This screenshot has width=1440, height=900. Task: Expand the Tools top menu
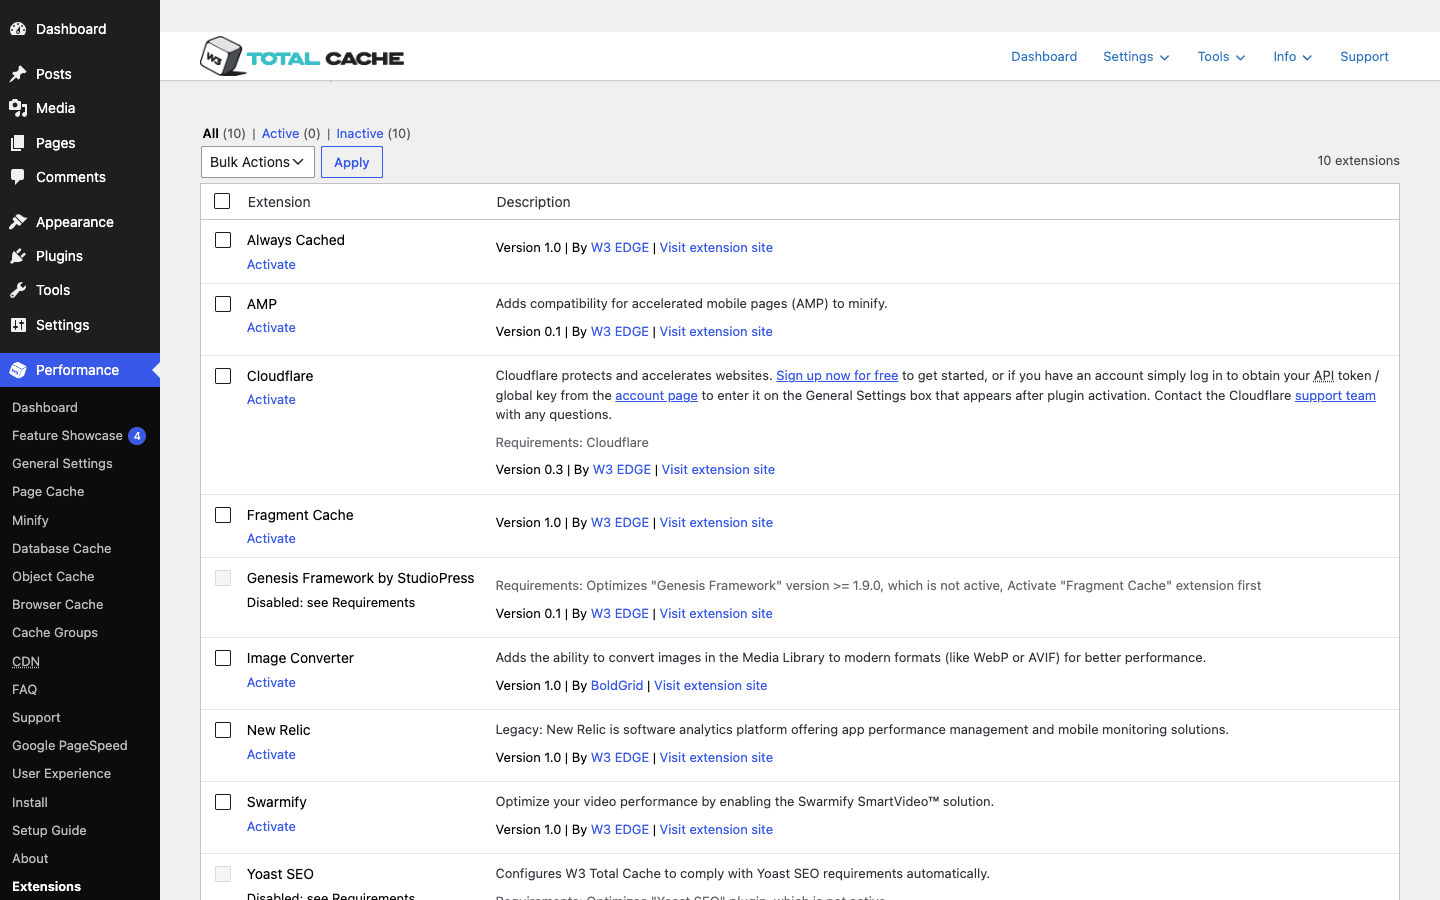(1221, 57)
